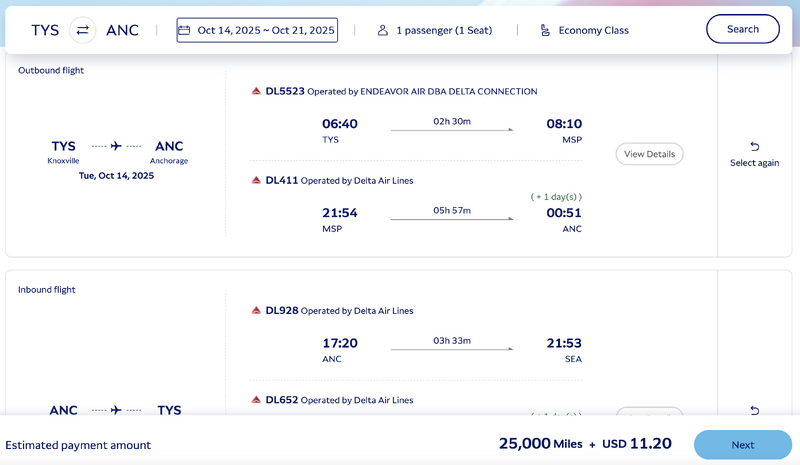Click the Delta logo beside DL411
The width and height of the screenshot is (800, 465).
click(x=257, y=180)
